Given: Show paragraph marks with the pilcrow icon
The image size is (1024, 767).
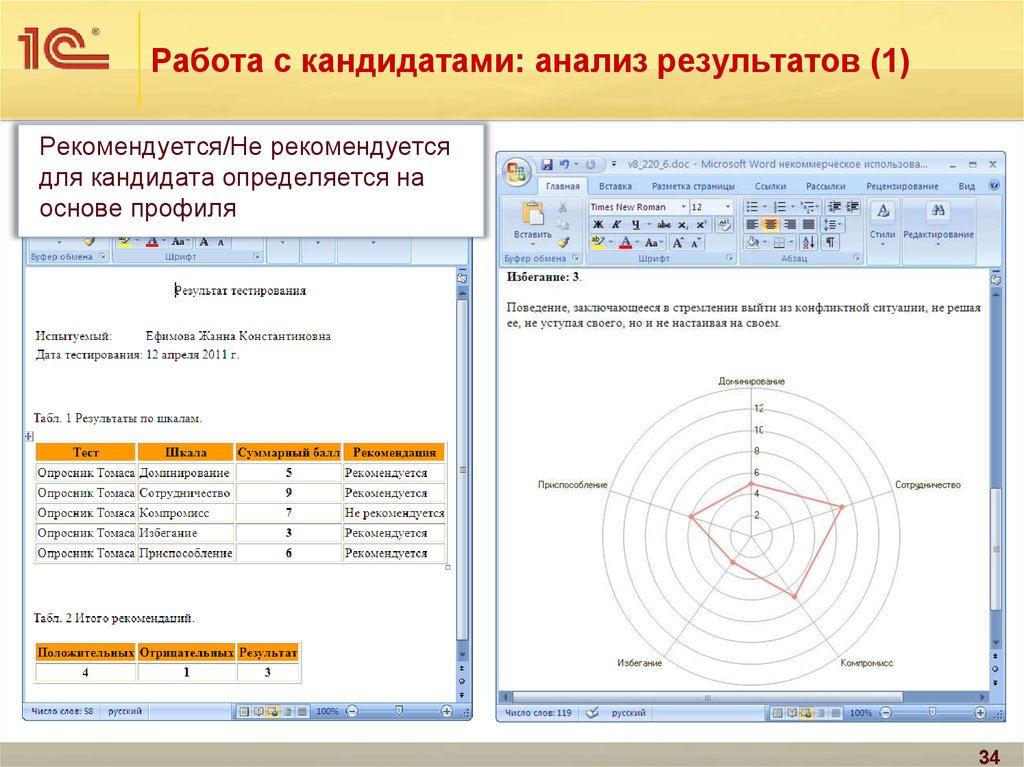Looking at the screenshot, I should (831, 242).
